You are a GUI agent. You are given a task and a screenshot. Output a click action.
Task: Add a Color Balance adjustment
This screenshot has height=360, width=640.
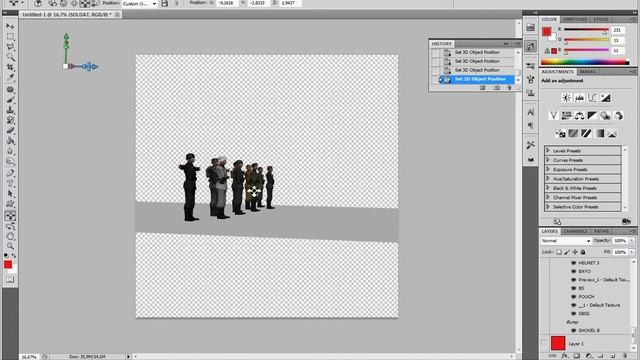point(579,116)
